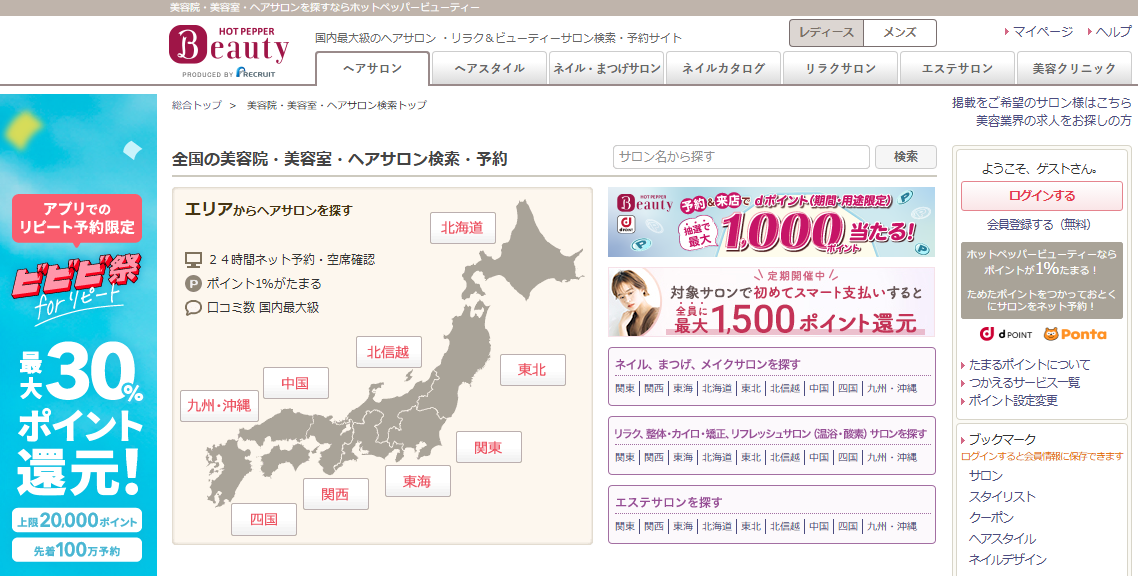Open サロン bookmark link

986,476
